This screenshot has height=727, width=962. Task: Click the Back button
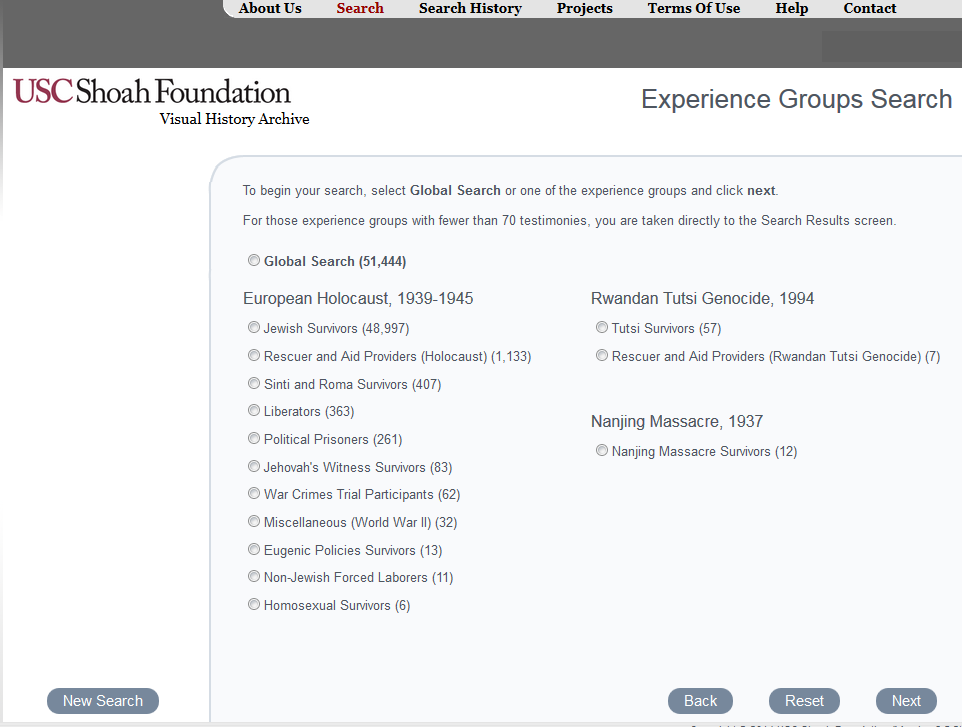[701, 701]
